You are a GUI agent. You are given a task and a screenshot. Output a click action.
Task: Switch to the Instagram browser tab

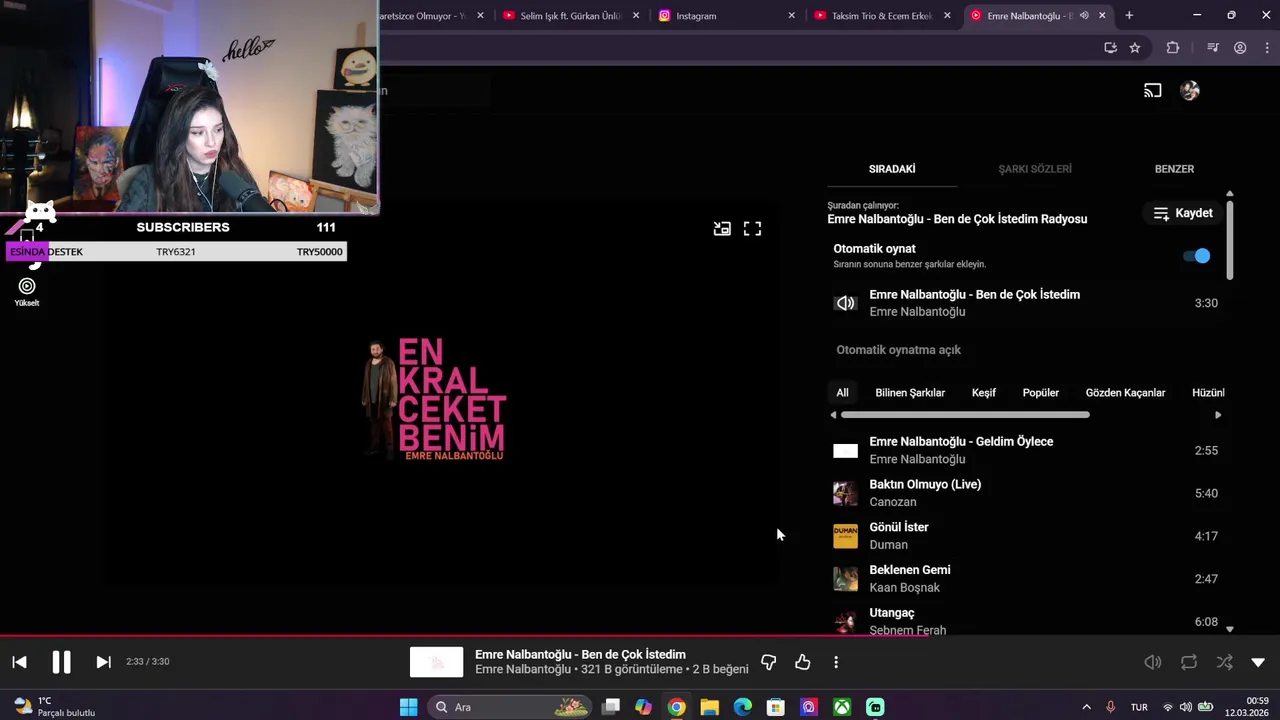coord(696,16)
